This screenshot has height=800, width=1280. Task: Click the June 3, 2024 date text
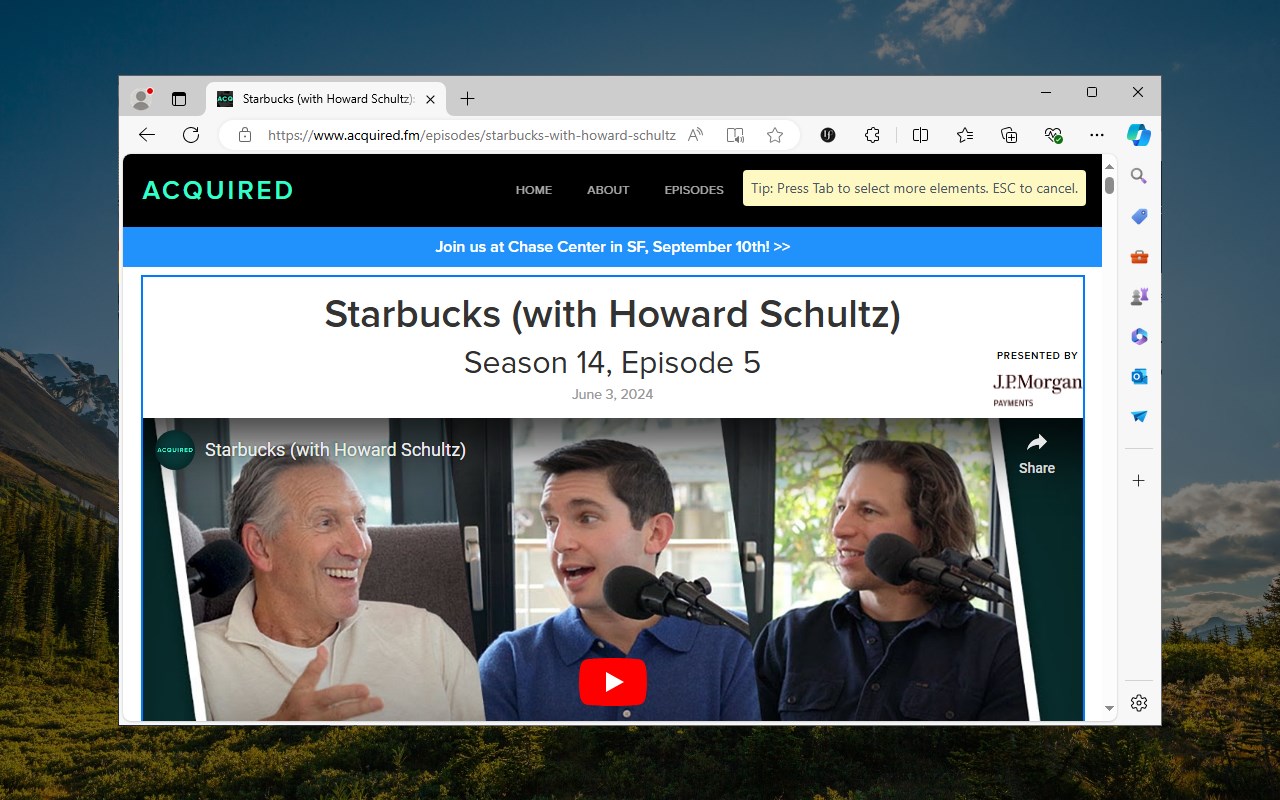tap(612, 394)
